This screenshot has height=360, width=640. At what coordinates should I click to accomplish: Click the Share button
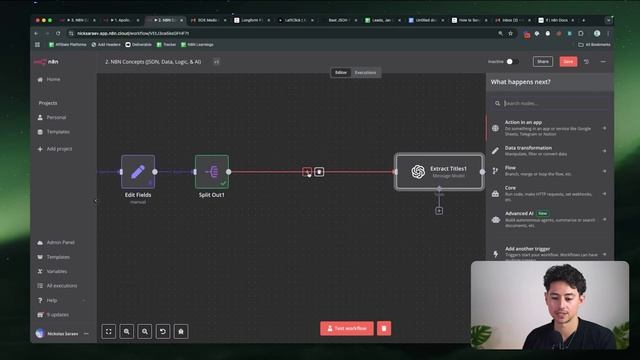point(543,62)
